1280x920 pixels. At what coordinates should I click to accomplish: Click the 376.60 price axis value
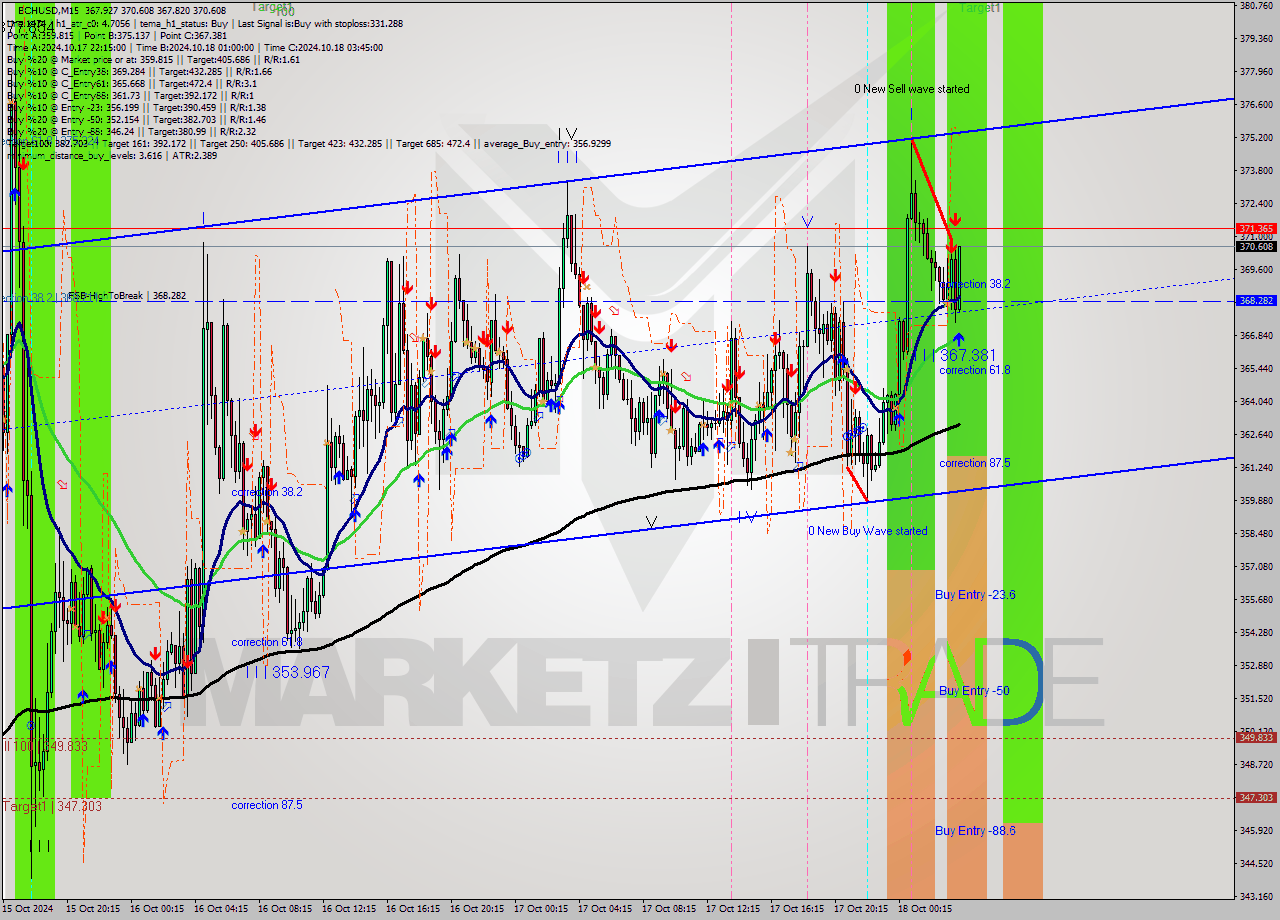click(1255, 104)
